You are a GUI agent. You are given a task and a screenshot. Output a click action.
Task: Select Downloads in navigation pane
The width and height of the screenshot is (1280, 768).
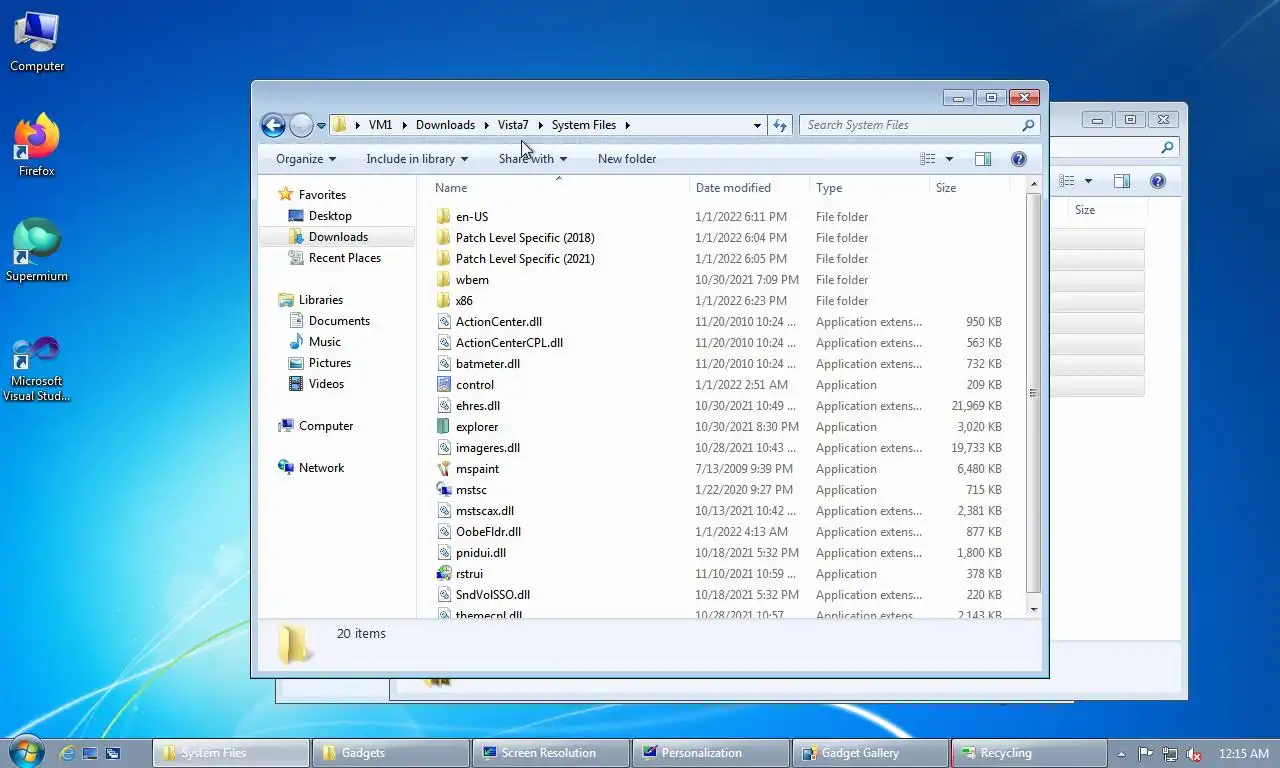click(337, 237)
